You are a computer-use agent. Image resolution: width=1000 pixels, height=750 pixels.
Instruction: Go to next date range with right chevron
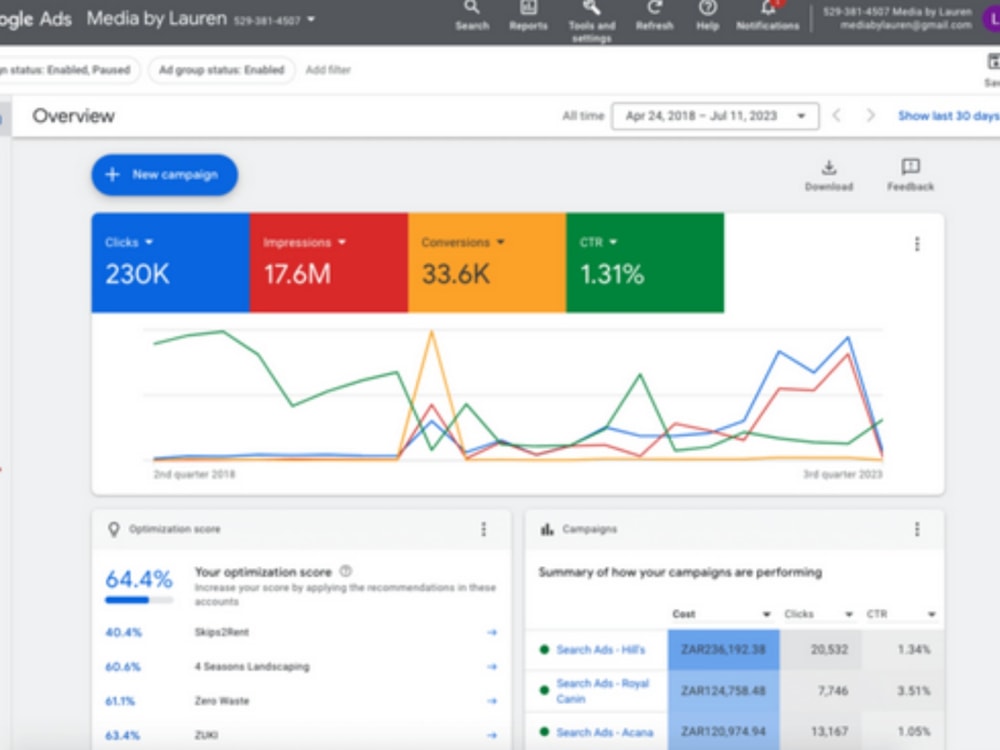coord(870,115)
